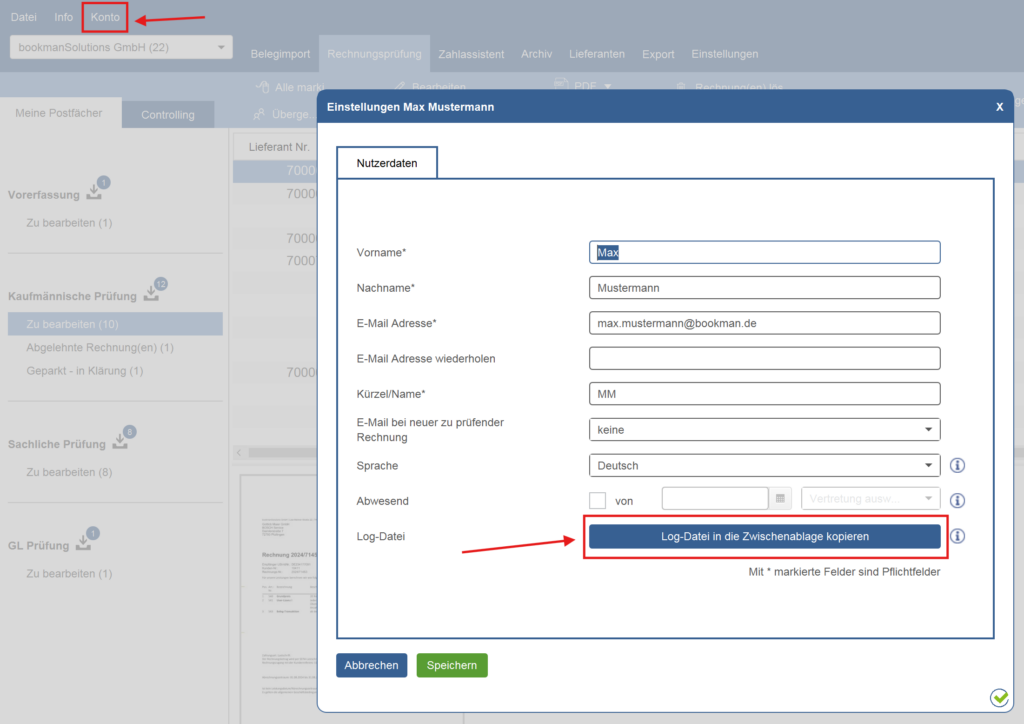Show info for Sprache setting

(x=957, y=465)
